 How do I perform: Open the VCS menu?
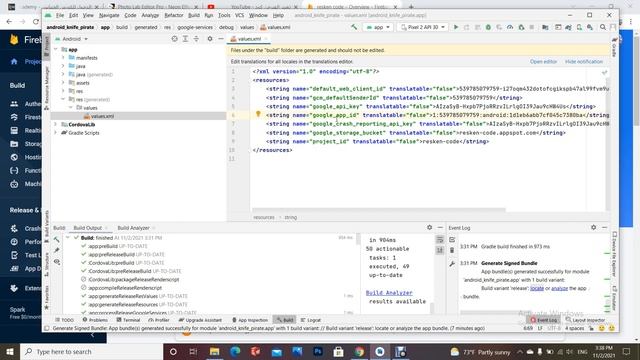click(x=240, y=15)
